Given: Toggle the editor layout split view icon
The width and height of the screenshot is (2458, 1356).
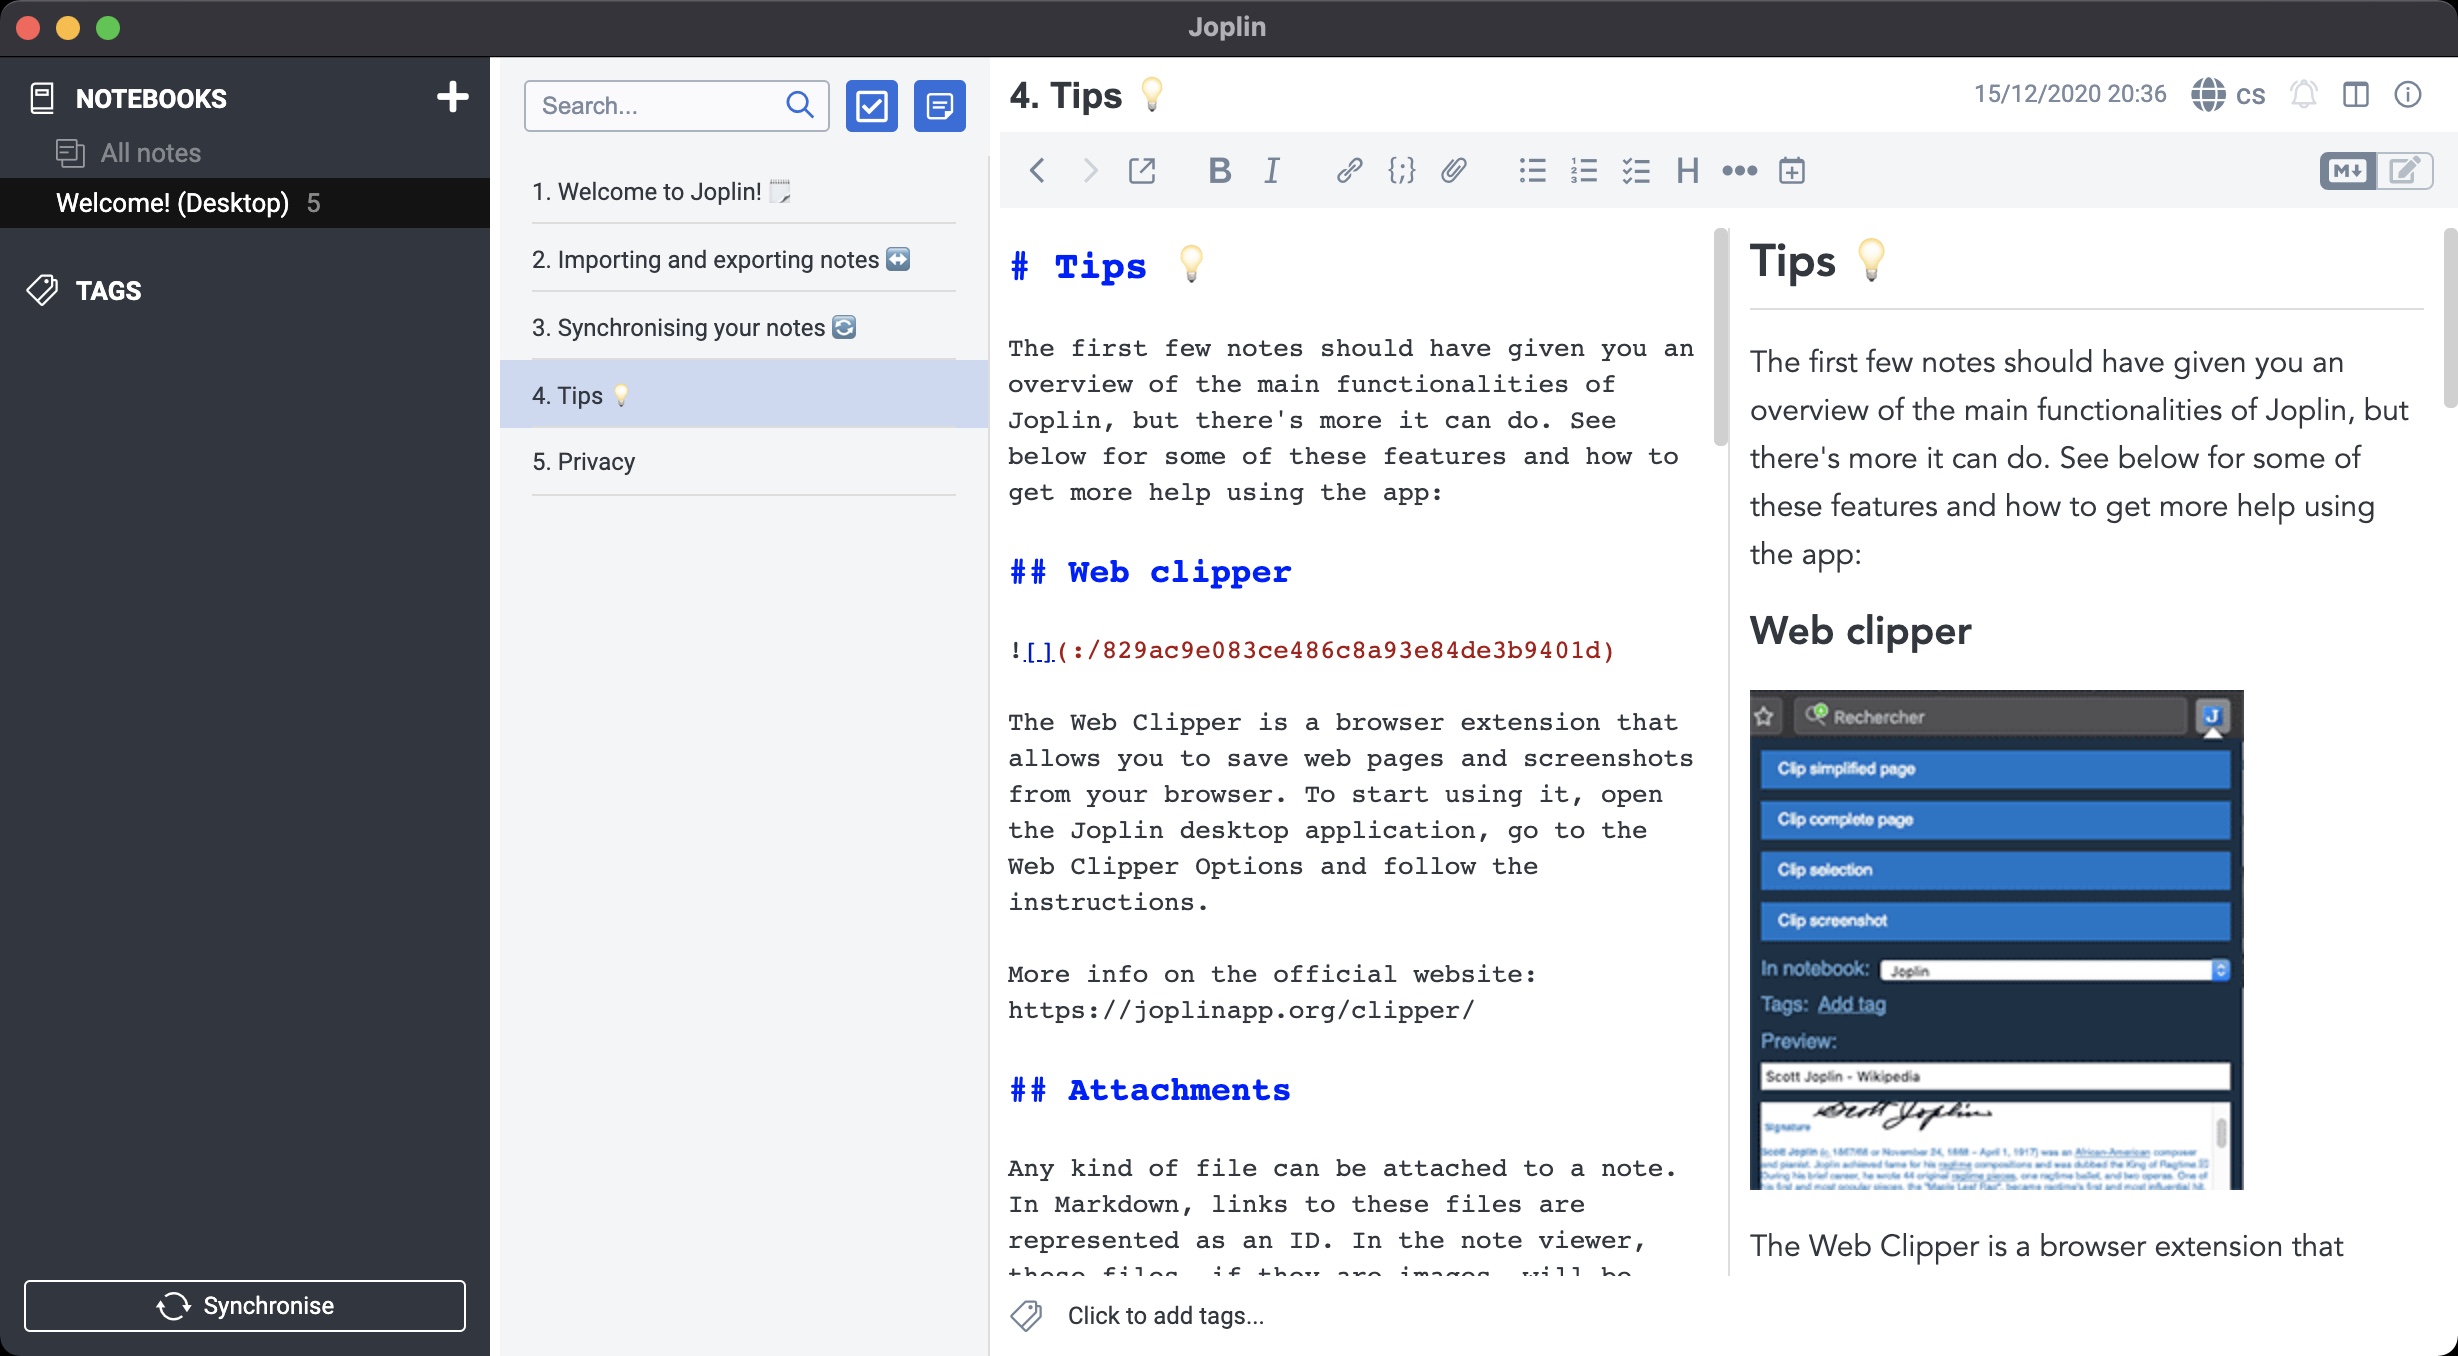Looking at the screenshot, I should 2355,95.
